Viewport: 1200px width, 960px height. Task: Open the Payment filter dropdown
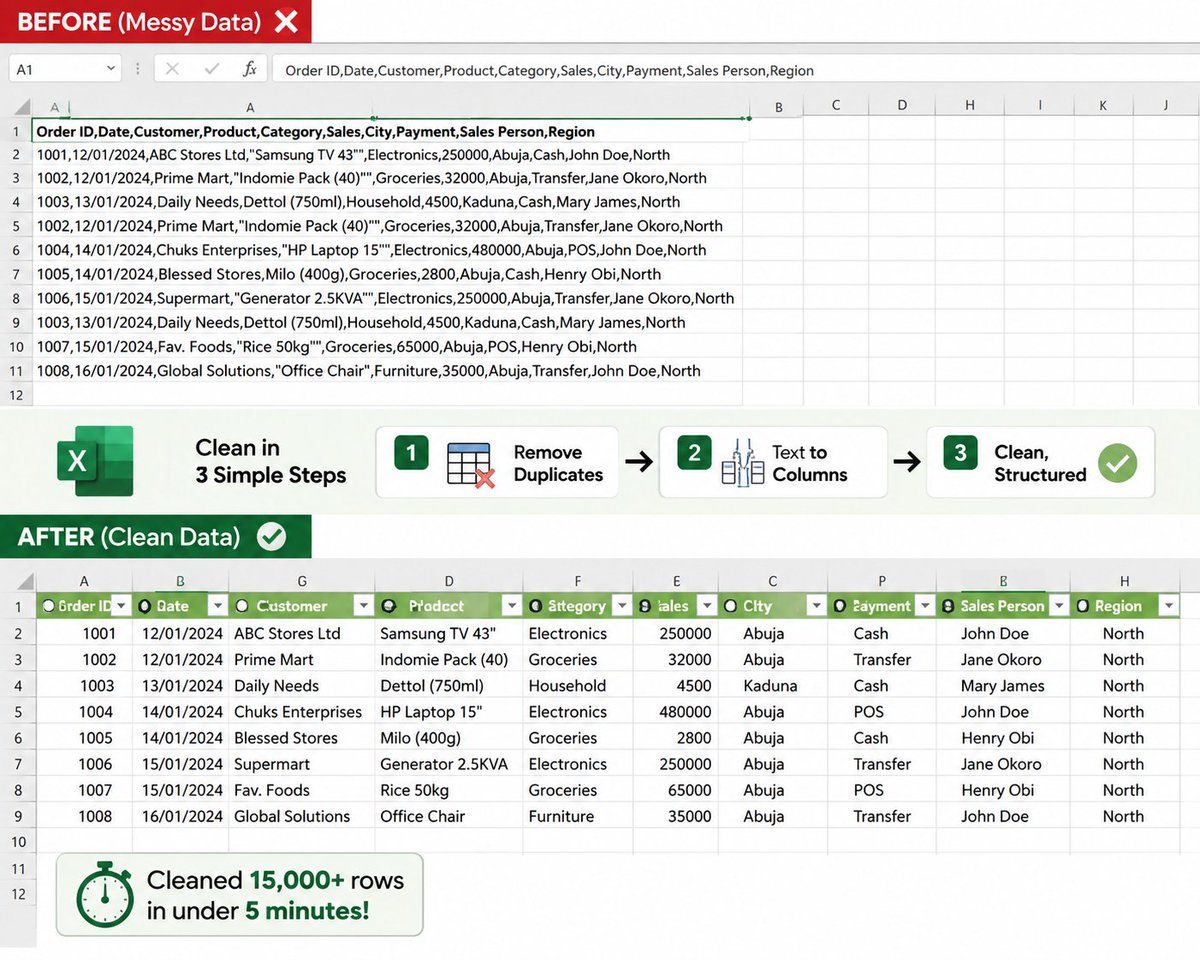pos(926,606)
